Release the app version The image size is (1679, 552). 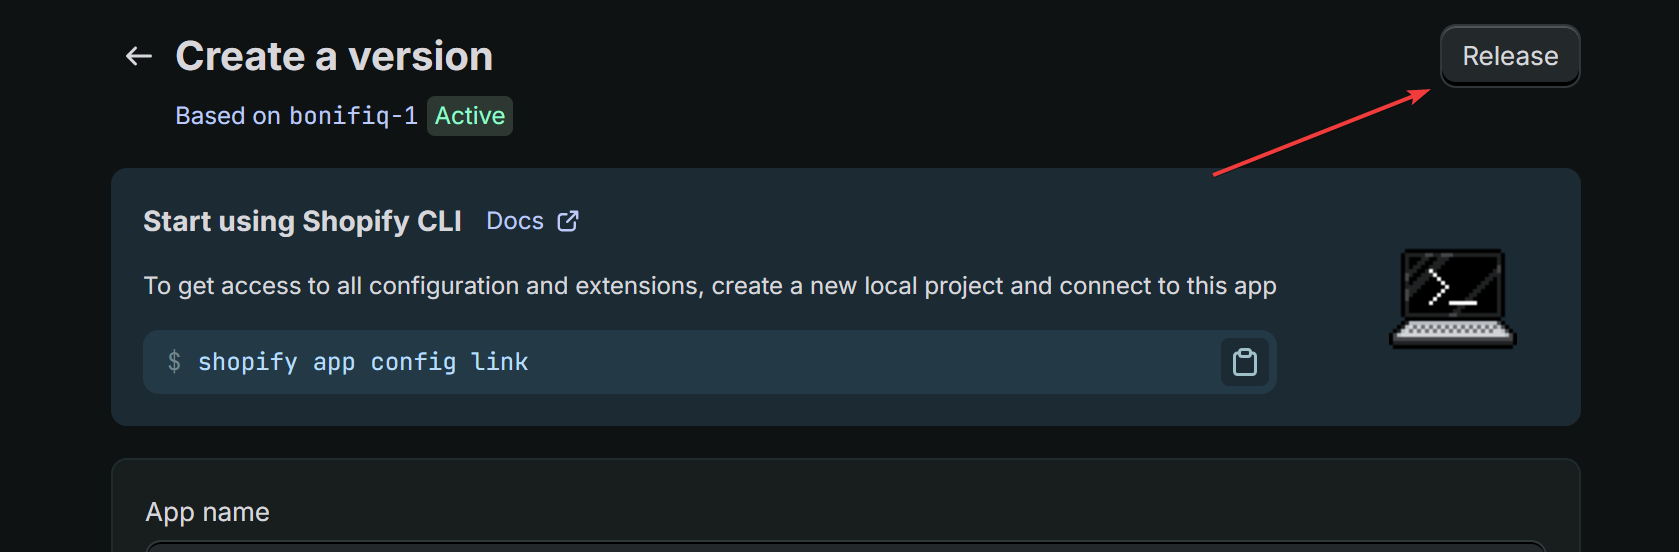click(x=1510, y=56)
